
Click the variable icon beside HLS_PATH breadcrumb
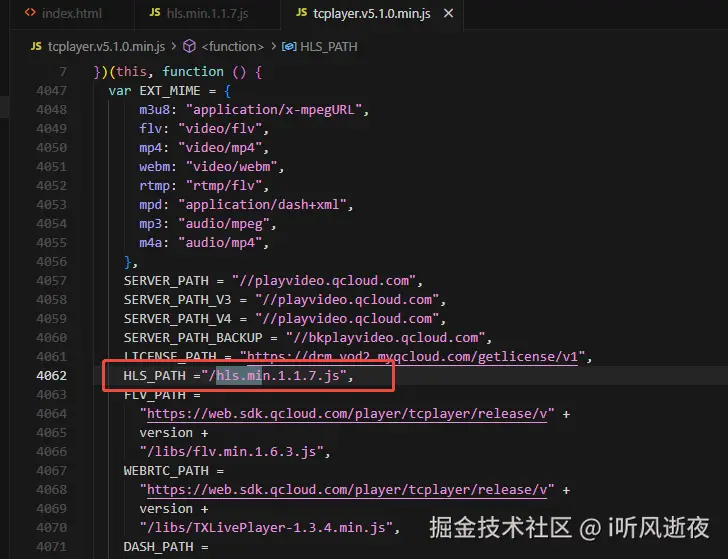click(289, 46)
